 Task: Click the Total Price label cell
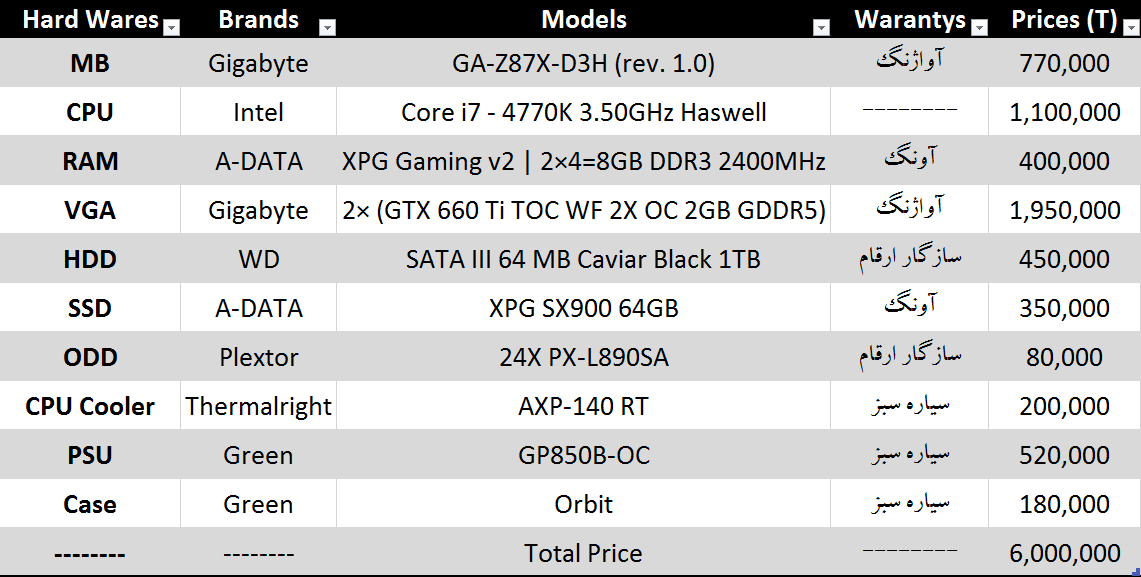[x=584, y=554]
